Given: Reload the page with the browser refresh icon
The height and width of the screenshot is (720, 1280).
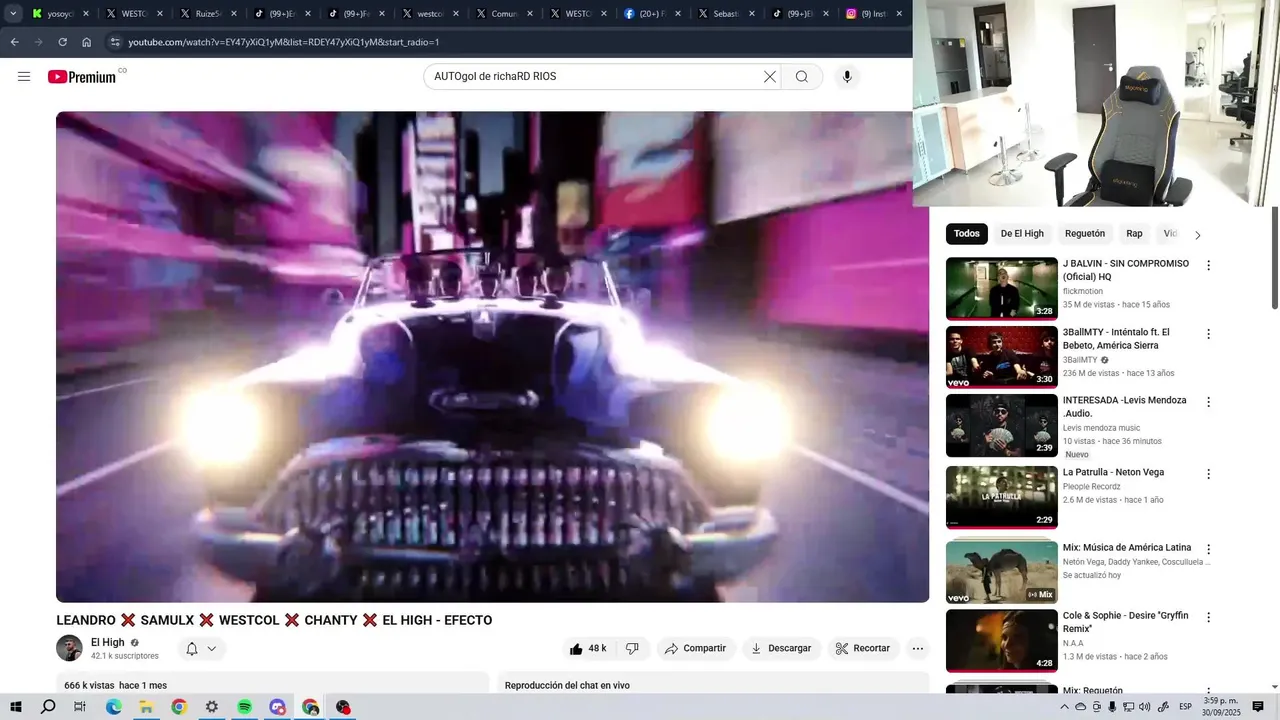Looking at the screenshot, I should pos(62,42).
